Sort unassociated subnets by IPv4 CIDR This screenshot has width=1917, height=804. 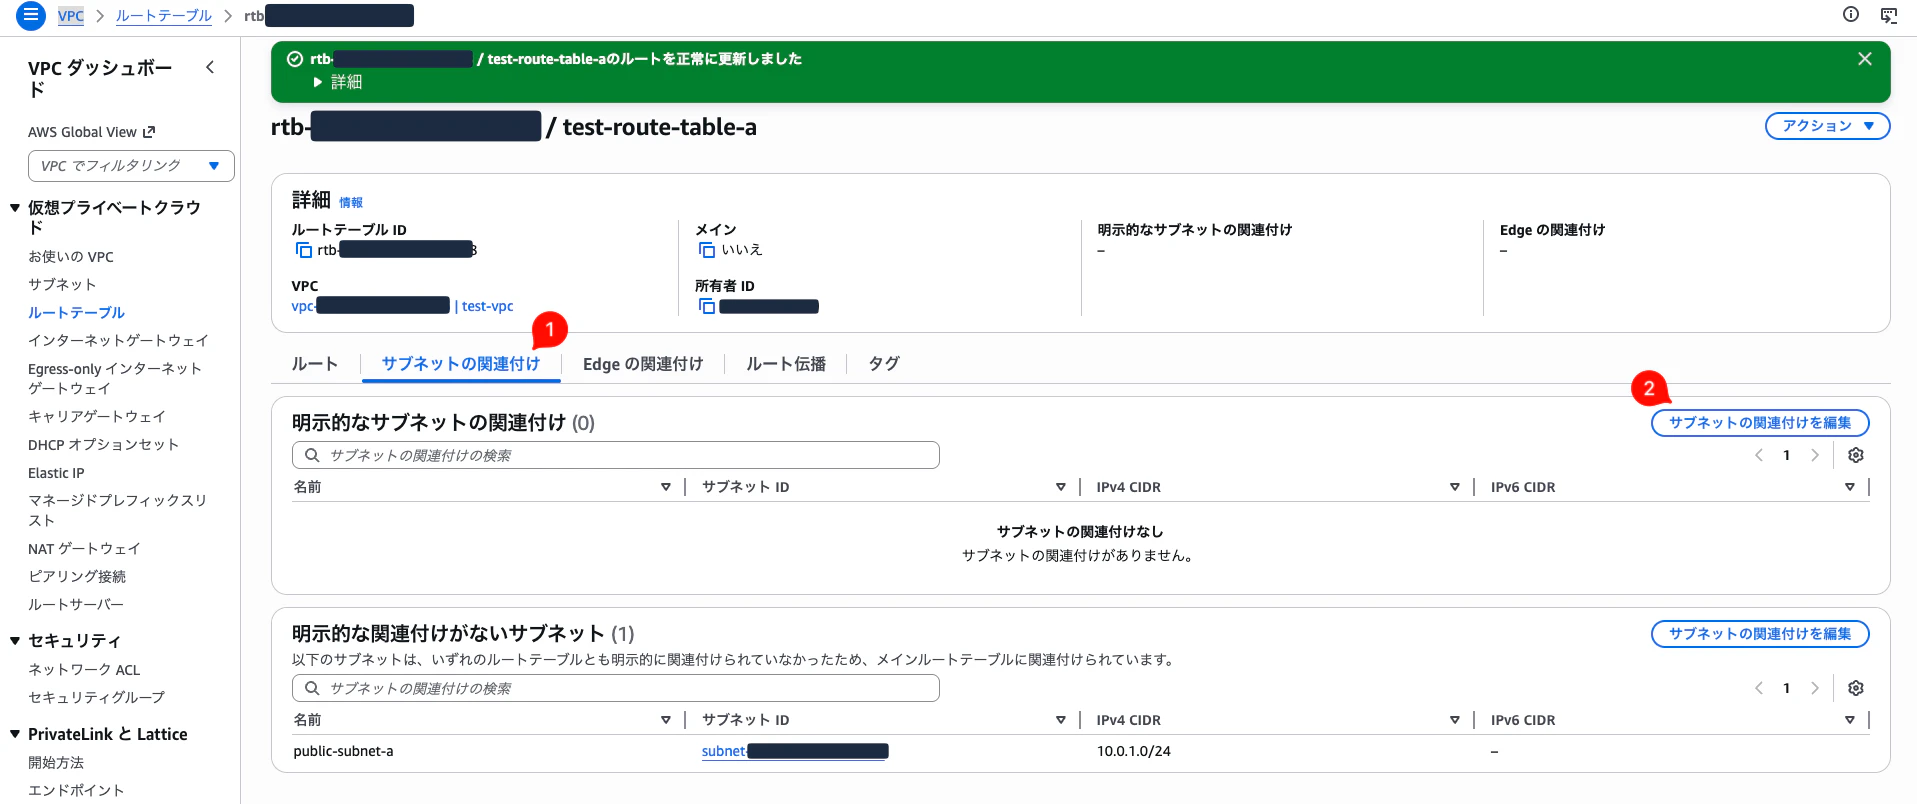pyautogui.click(x=1455, y=720)
